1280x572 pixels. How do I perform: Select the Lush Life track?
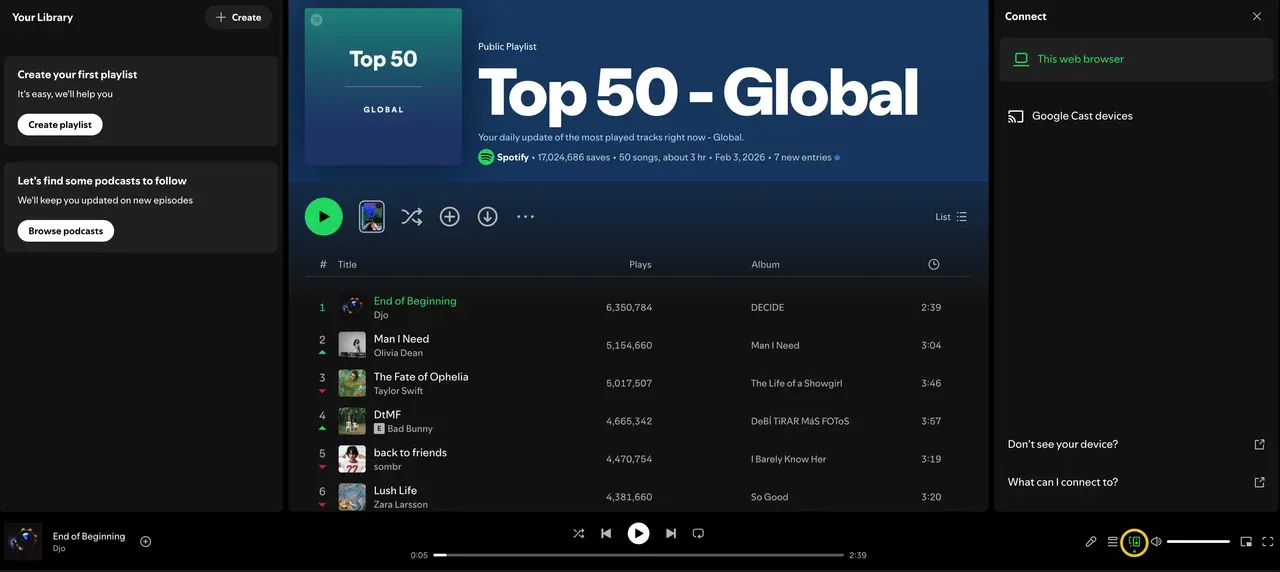tap(395, 491)
